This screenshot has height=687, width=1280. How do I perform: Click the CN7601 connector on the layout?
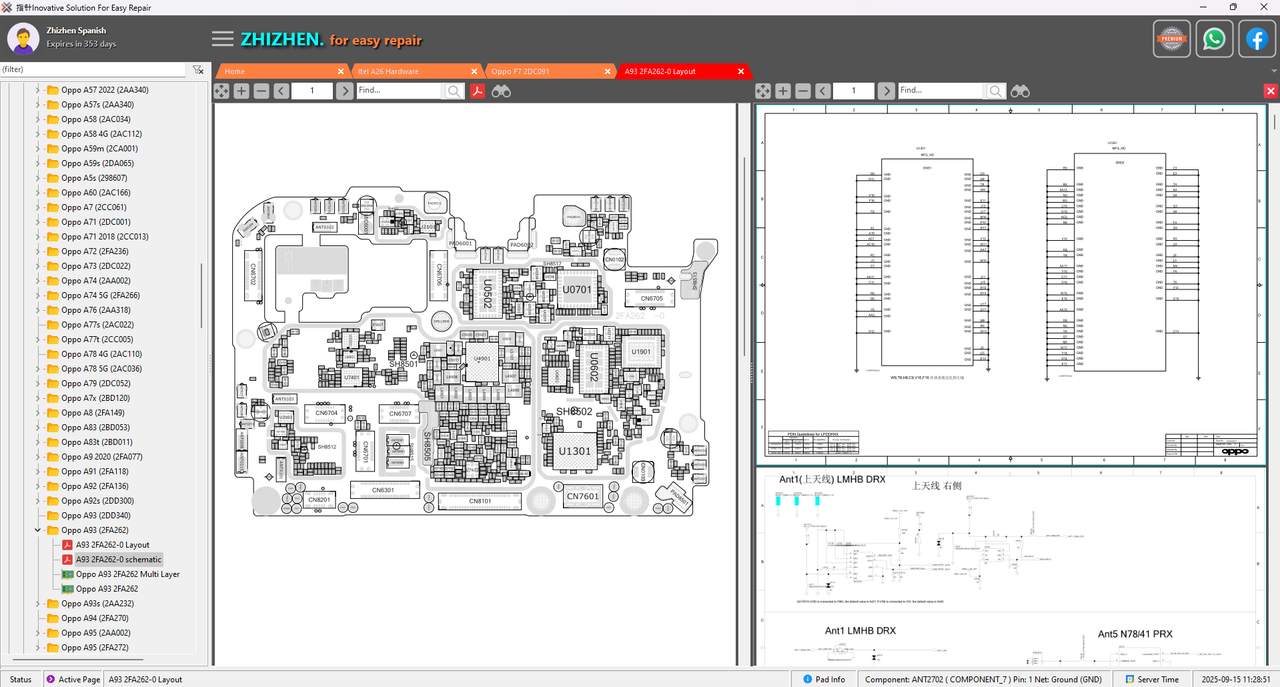click(583, 496)
